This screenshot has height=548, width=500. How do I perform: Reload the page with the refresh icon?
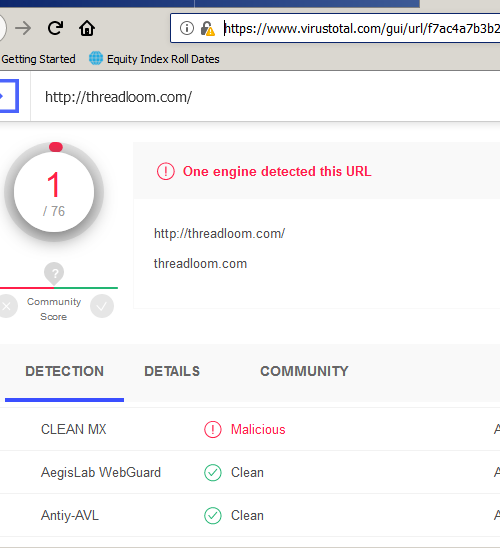coord(55,28)
